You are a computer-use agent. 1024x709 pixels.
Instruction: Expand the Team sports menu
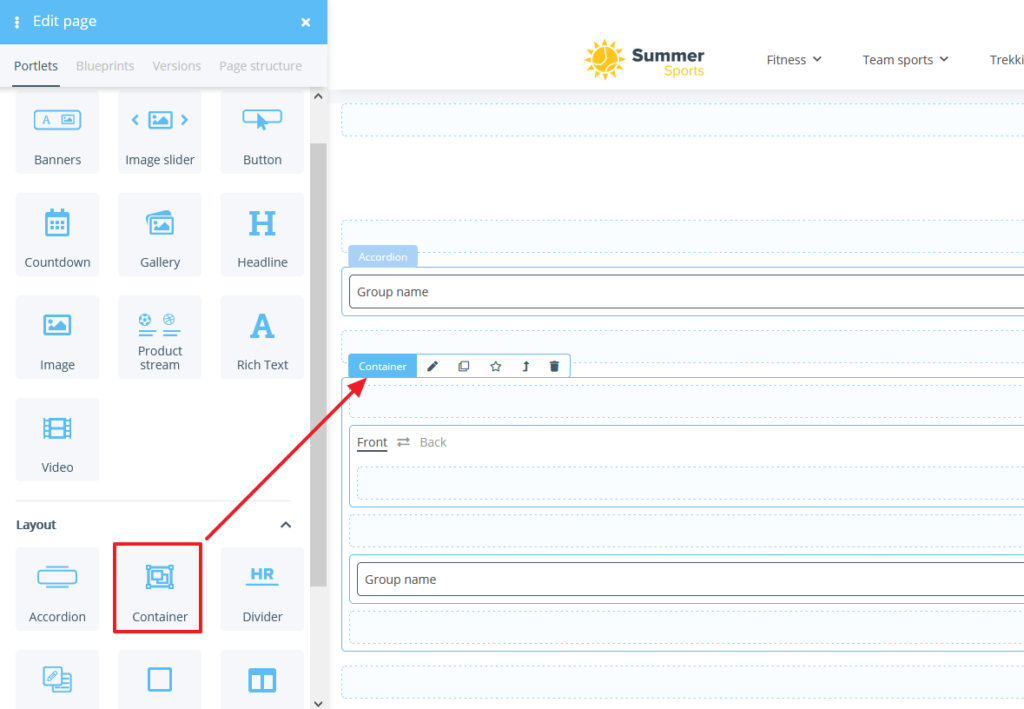click(x=905, y=60)
